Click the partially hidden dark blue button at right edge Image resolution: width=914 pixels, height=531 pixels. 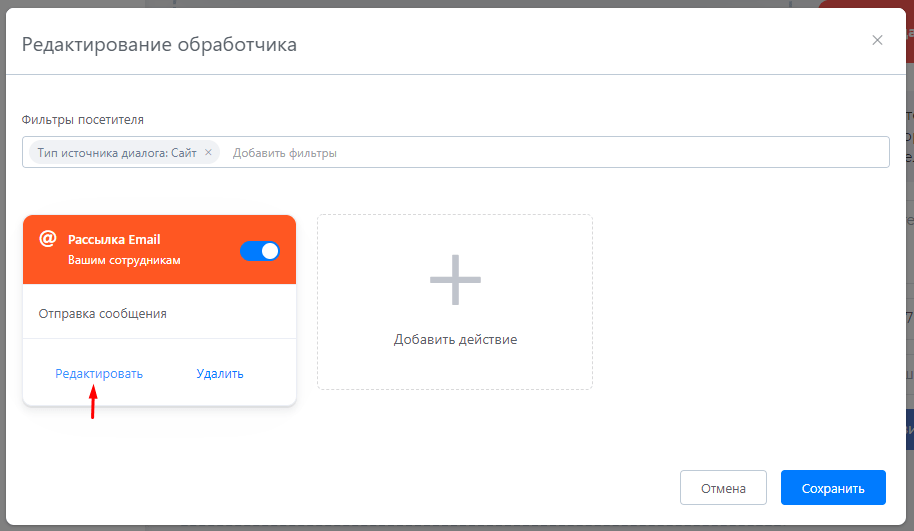pos(910,429)
